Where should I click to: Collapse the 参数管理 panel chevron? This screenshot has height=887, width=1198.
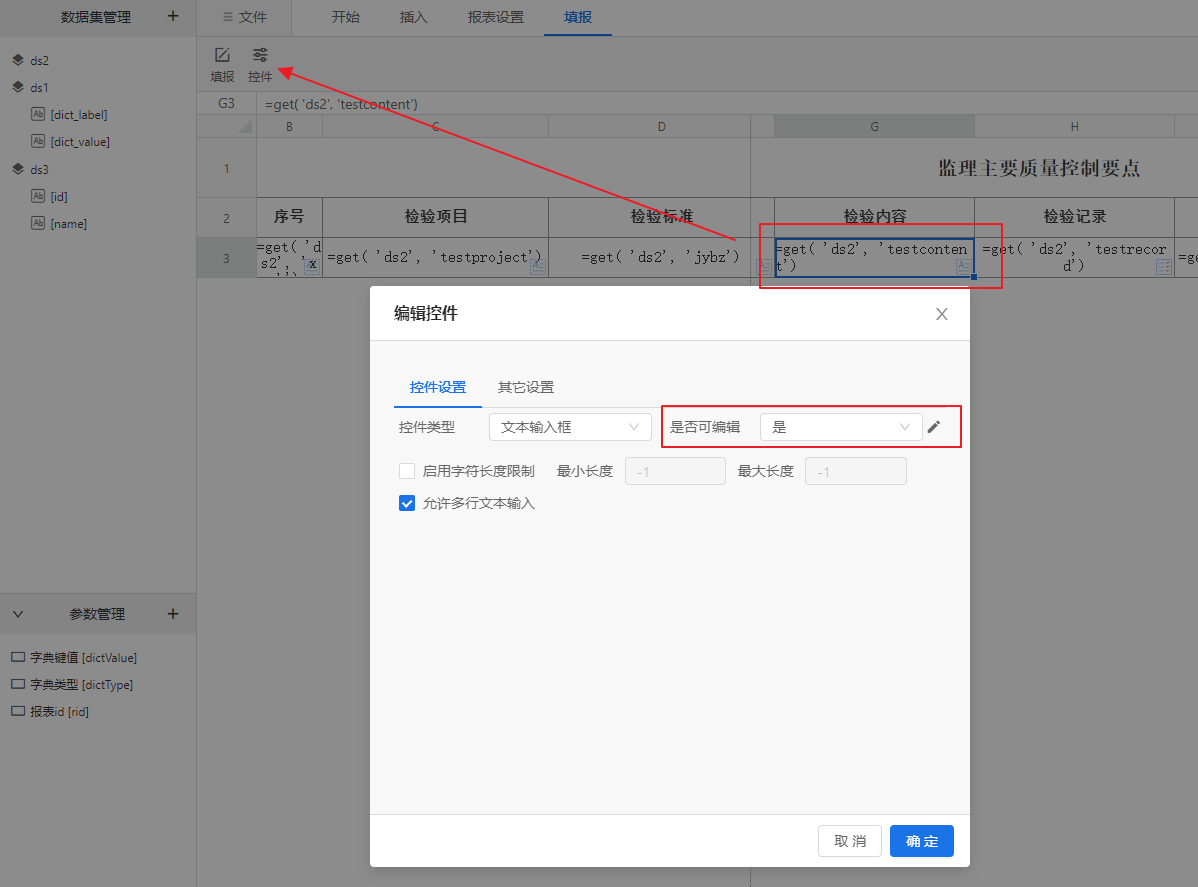tap(18, 614)
